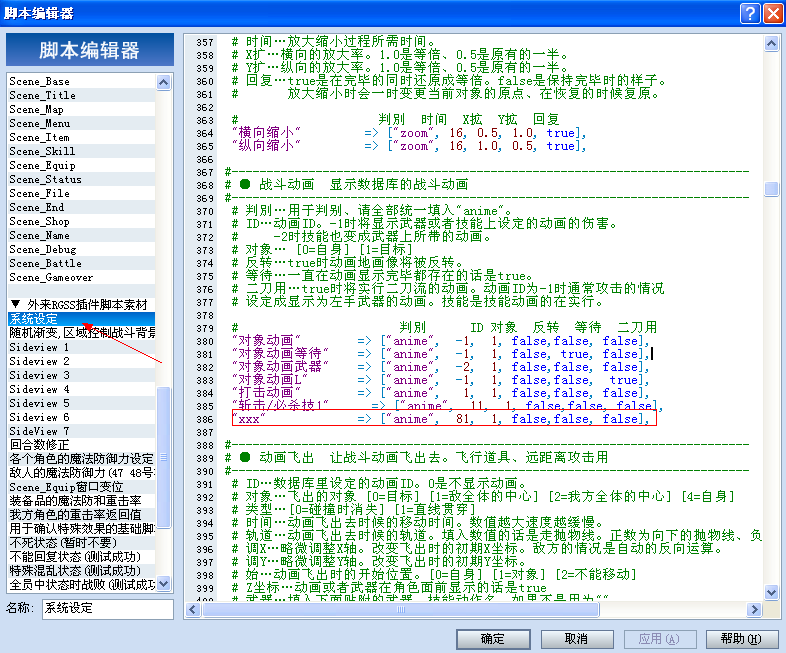This screenshot has height=653, width=786.
Task: Select Scene_Item script
Action: point(82,138)
